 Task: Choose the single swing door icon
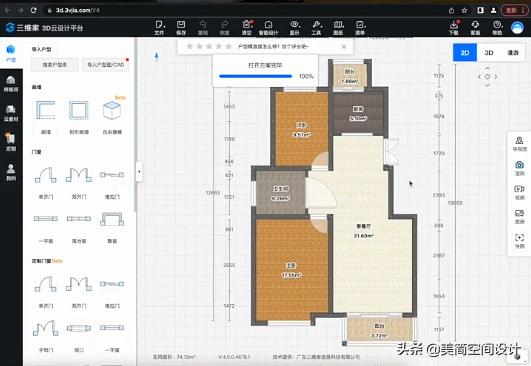coord(46,175)
